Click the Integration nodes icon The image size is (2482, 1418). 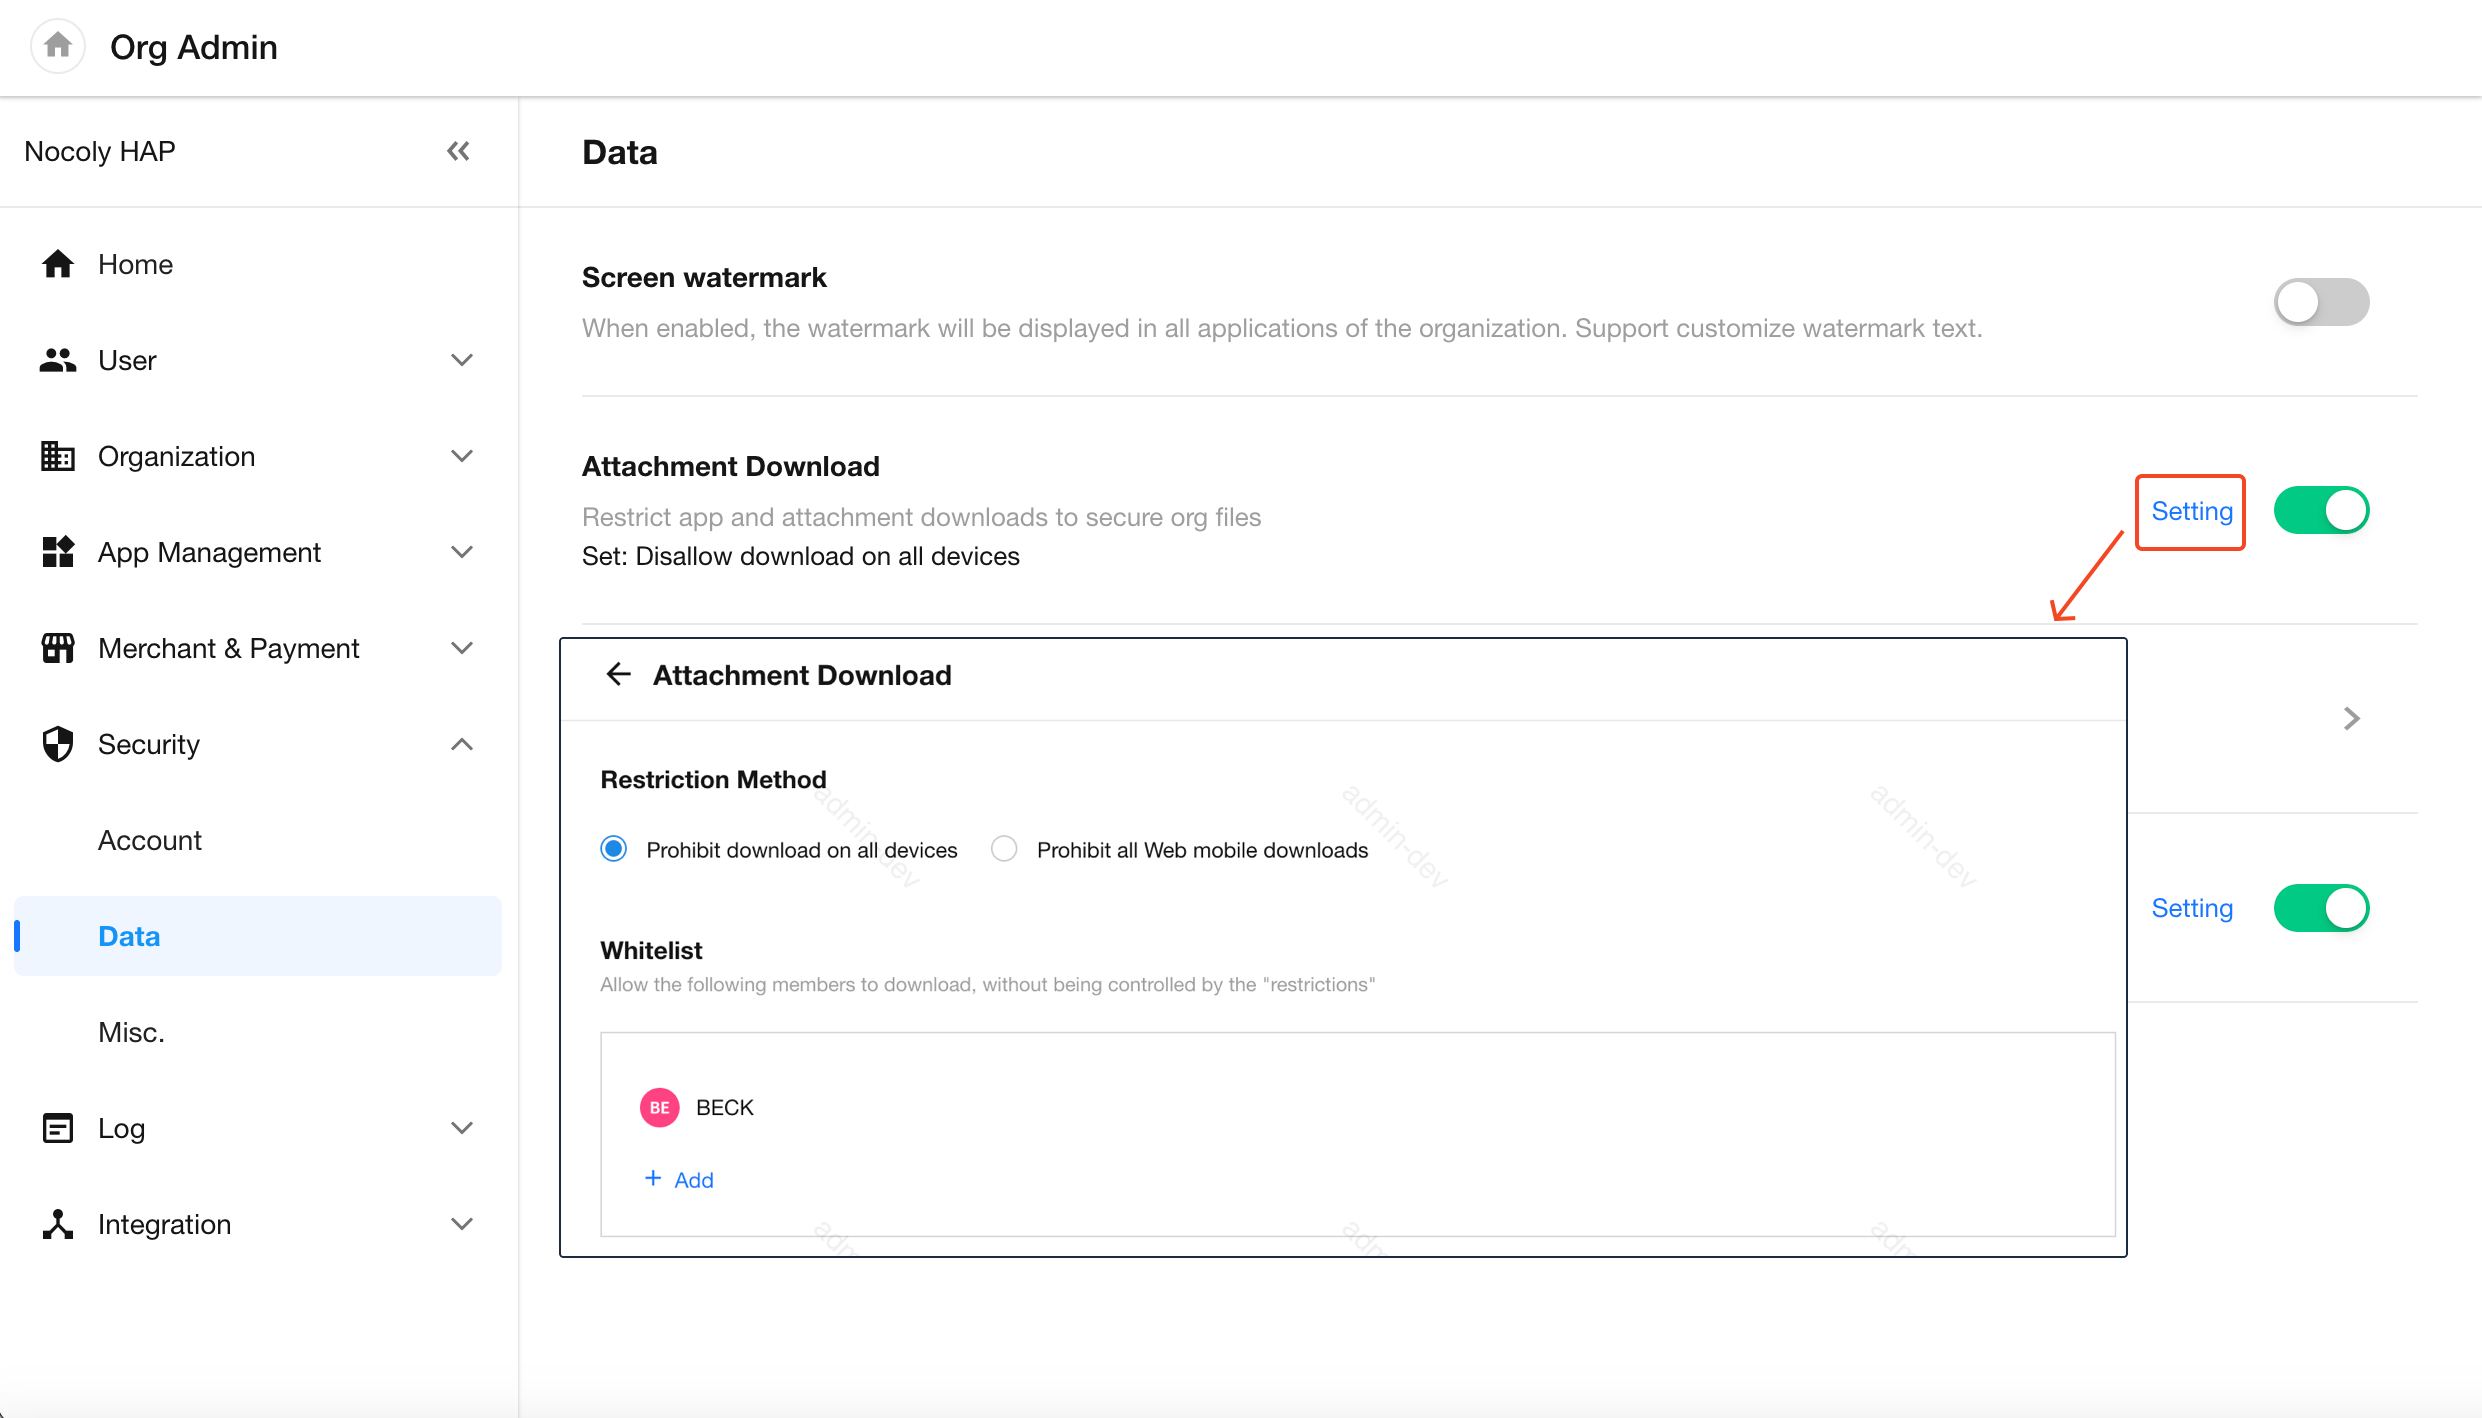click(58, 1224)
